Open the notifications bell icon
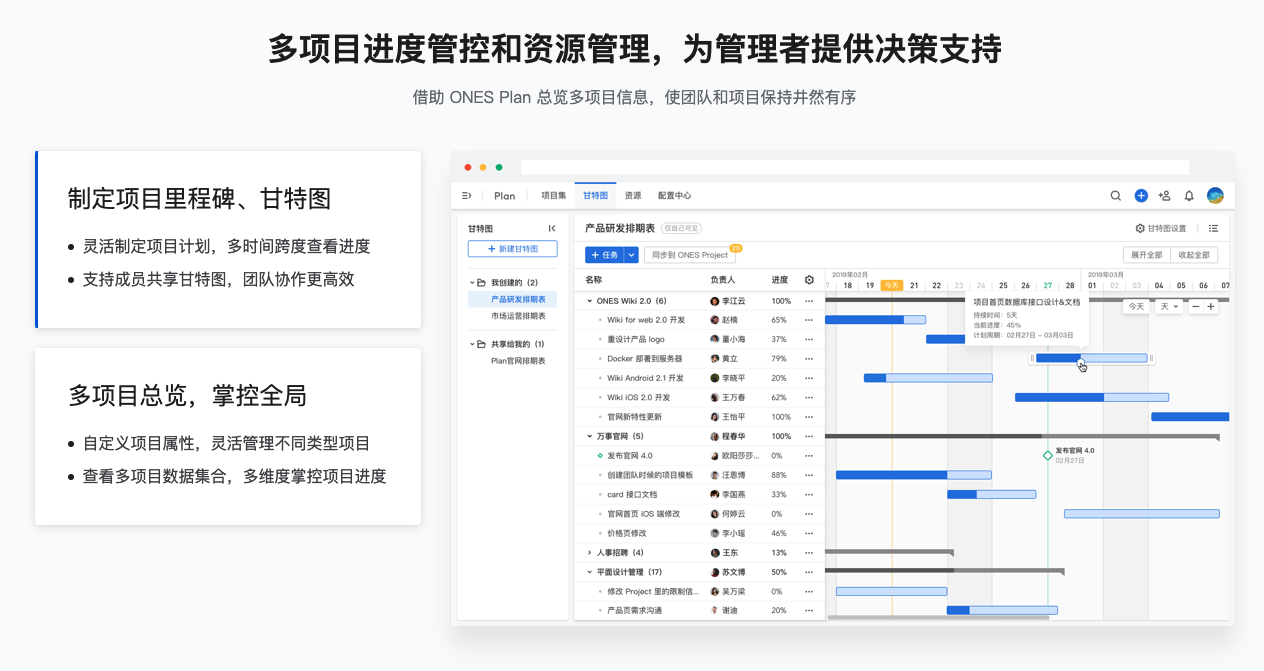Viewport: 1264px width, 671px height. tap(1189, 196)
